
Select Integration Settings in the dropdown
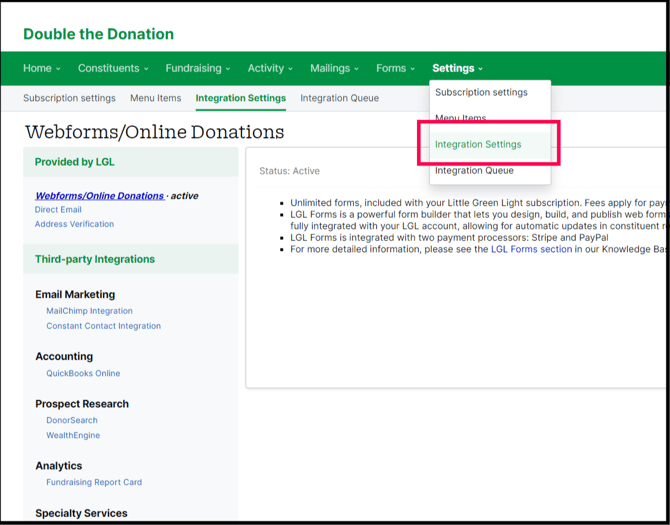478,144
